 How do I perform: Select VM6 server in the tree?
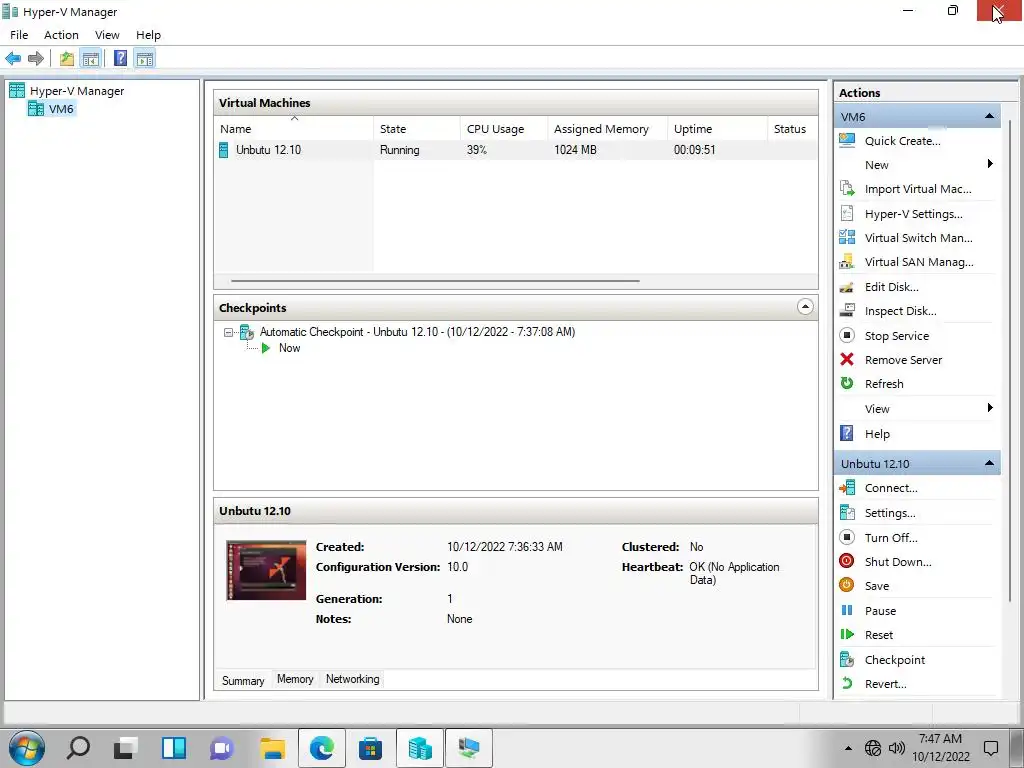(x=52, y=109)
